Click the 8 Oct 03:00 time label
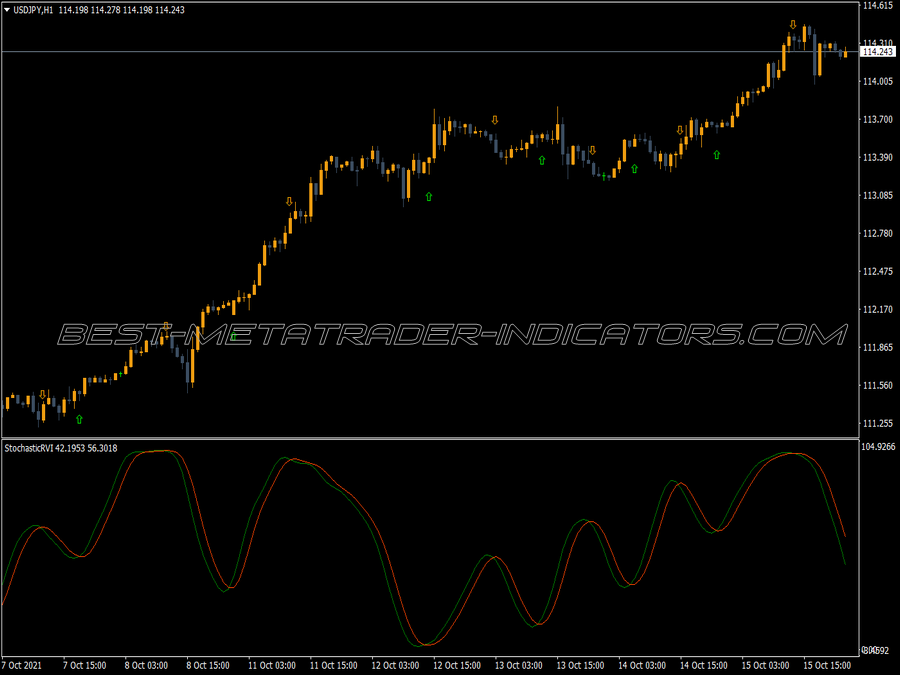 coord(146,666)
